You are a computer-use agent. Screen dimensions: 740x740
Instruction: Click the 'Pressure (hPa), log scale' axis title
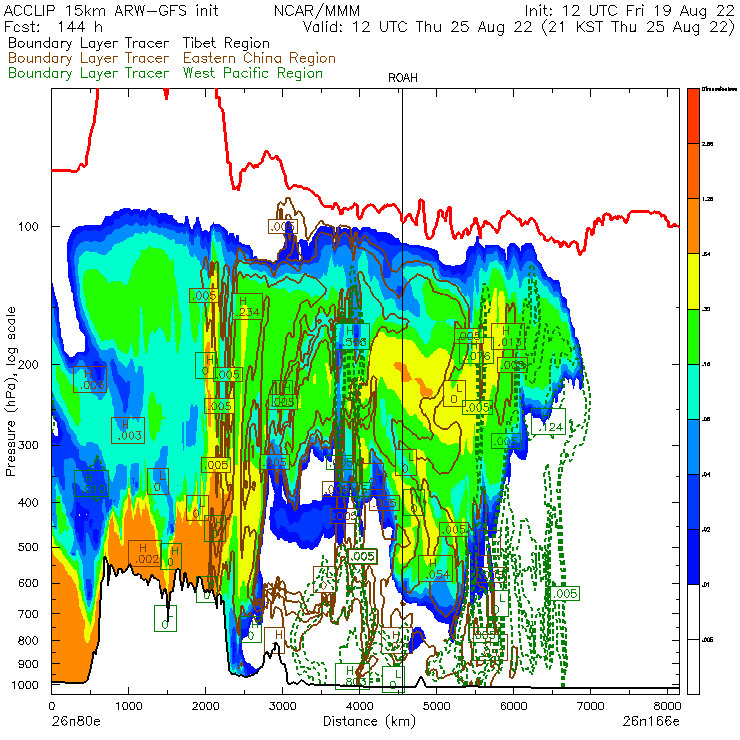pos(11,391)
